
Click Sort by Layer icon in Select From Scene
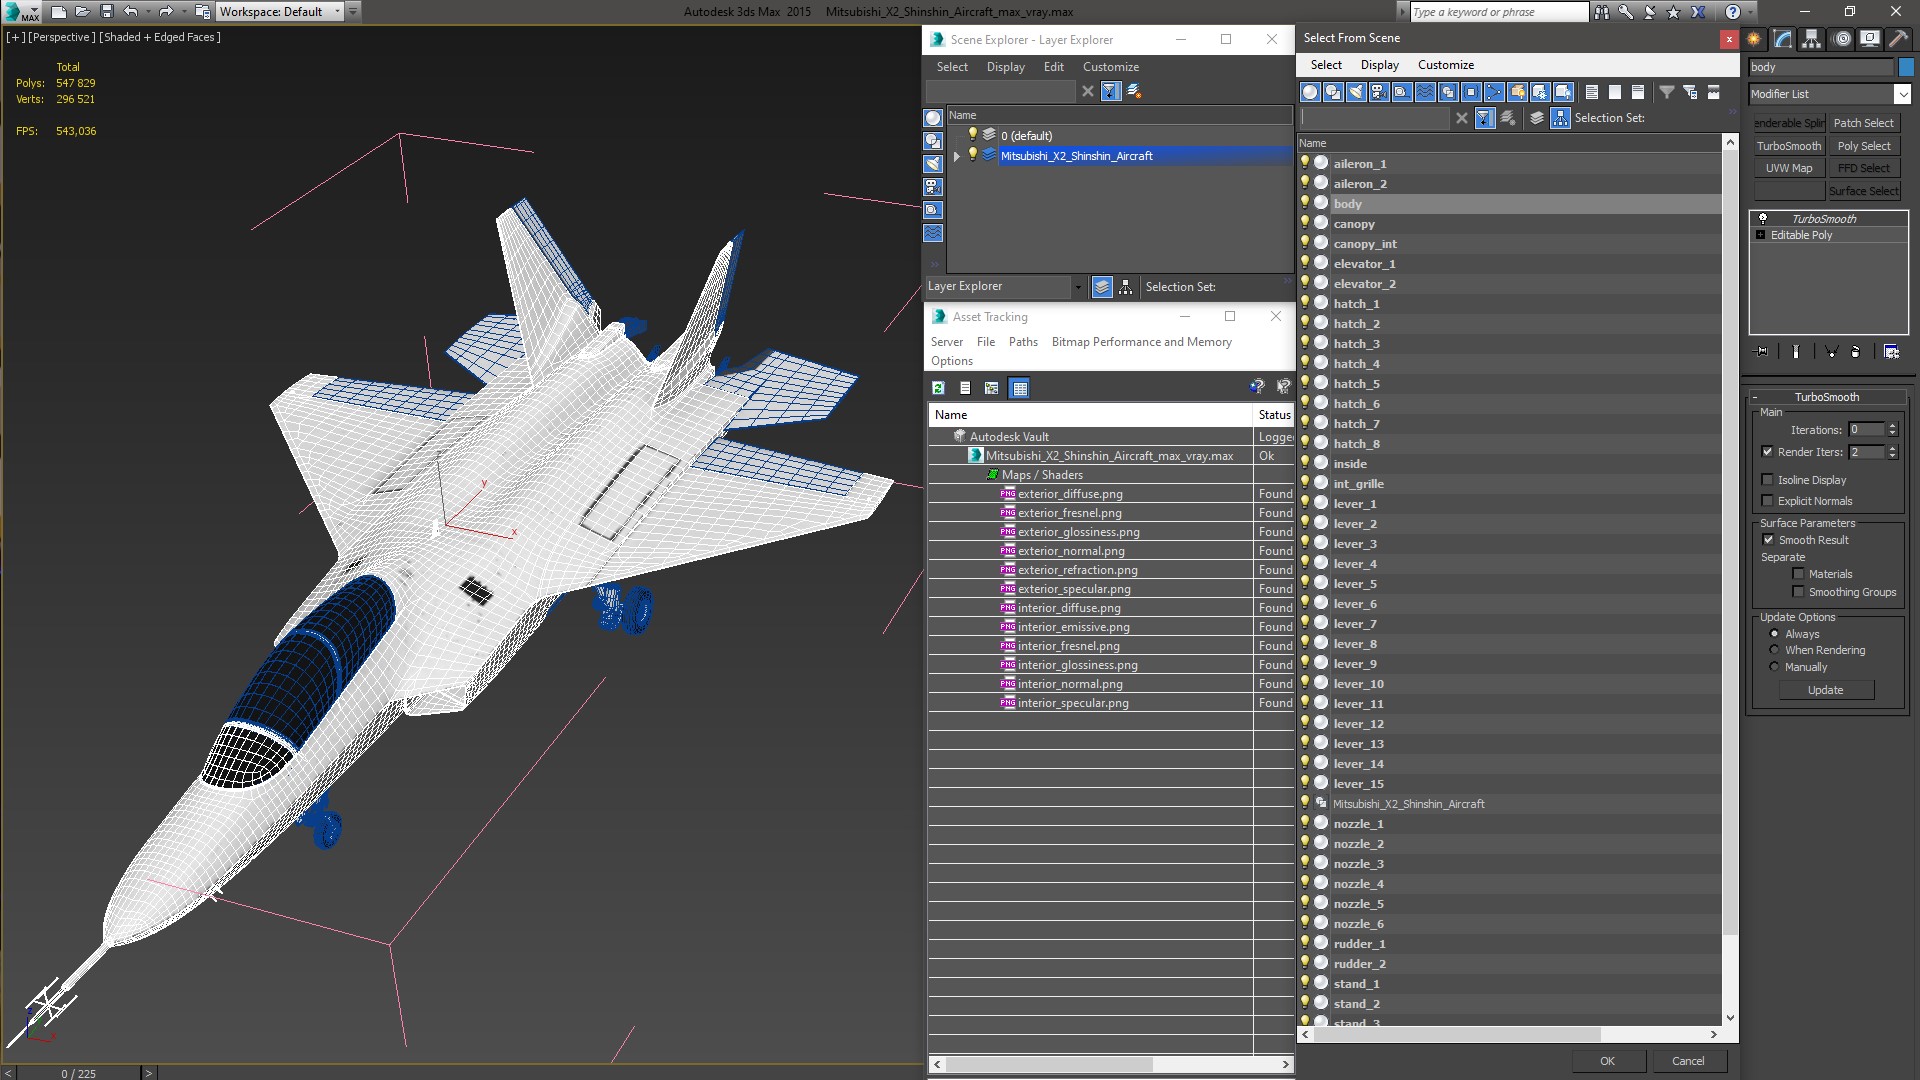coord(1537,118)
